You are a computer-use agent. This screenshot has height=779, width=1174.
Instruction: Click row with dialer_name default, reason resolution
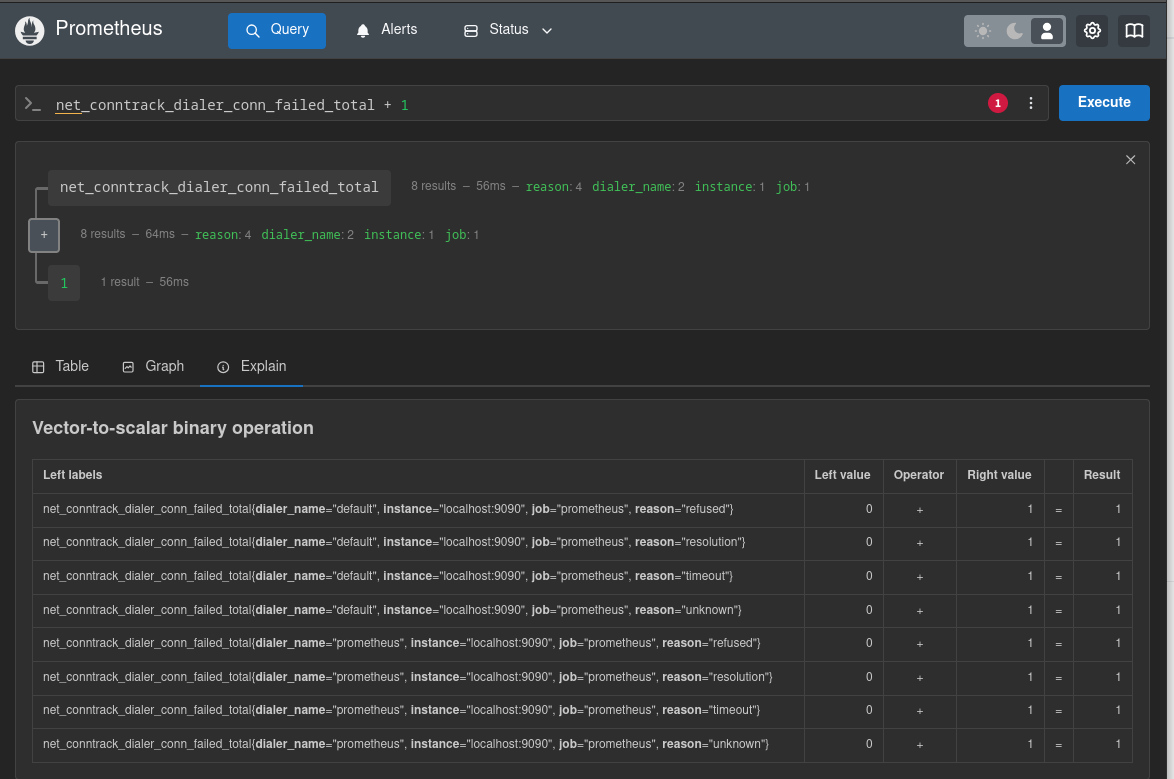coord(582,542)
